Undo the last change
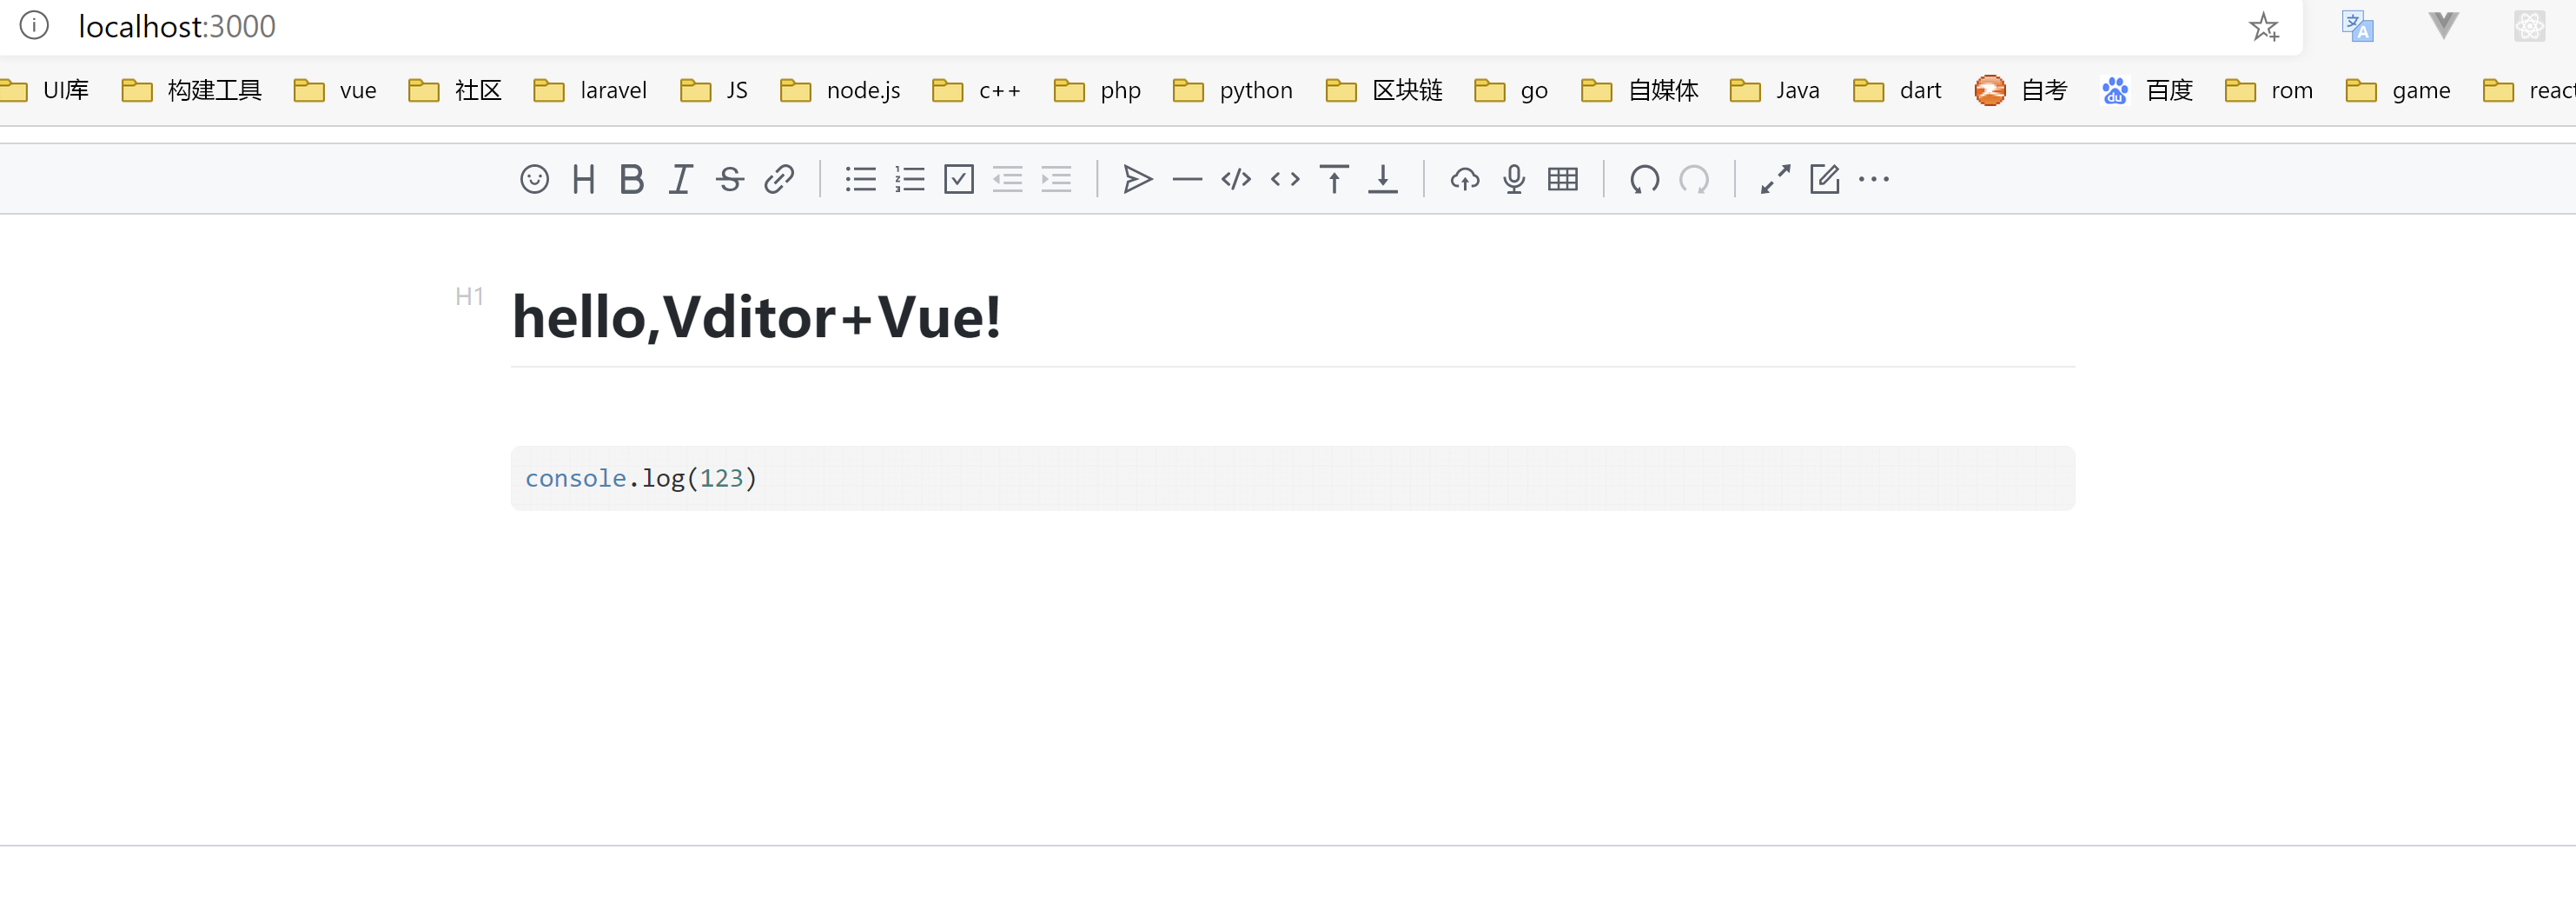Viewport: 2576px width, 916px height. tap(1643, 180)
